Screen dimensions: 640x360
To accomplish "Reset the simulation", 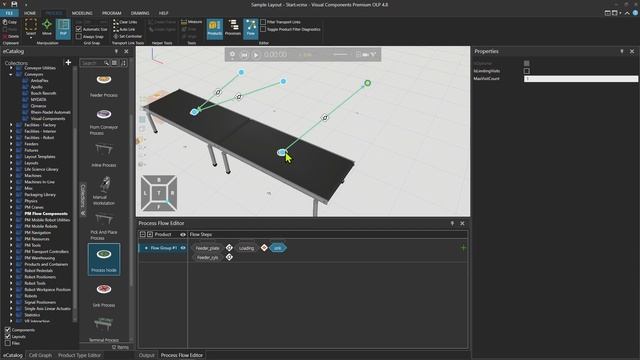I will pos(244,55).
